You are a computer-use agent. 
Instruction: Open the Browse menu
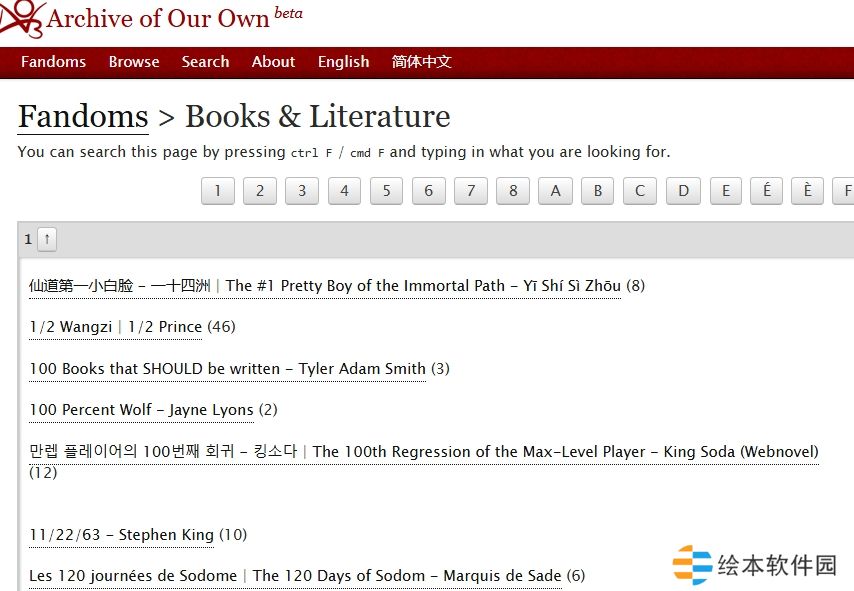134,62
